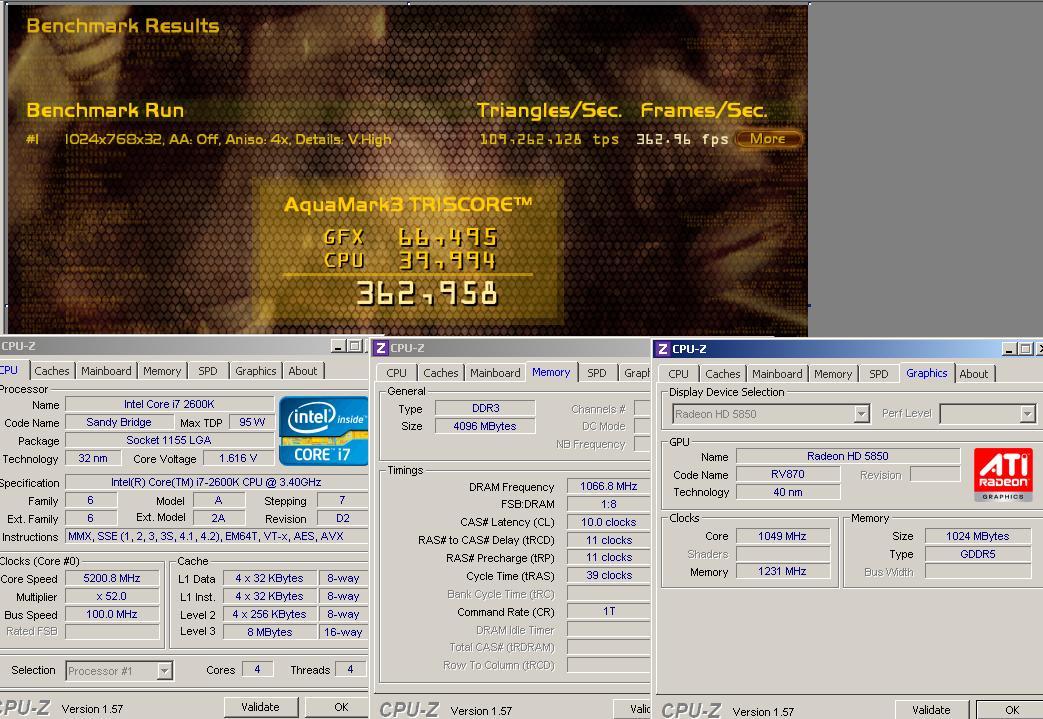This screenshot has width=1043, height=719.
Task: Click the 1.616 V core voltage value
Action: (x=238, y=458)
